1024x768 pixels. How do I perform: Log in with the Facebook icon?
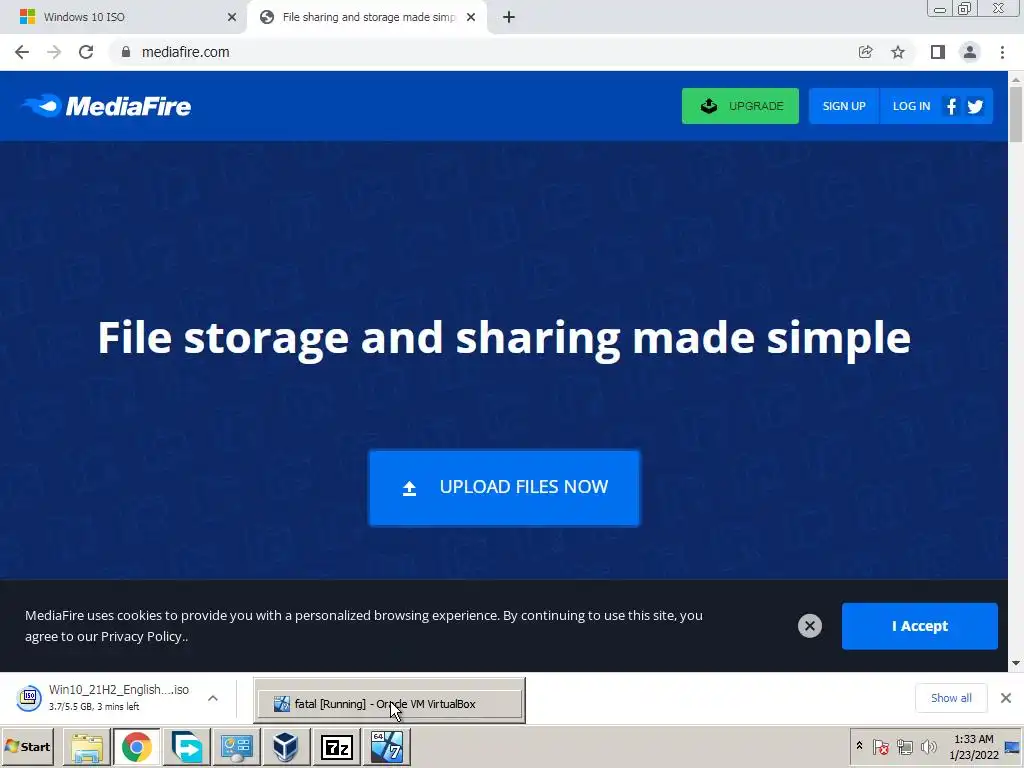click(x=952, y=106)
